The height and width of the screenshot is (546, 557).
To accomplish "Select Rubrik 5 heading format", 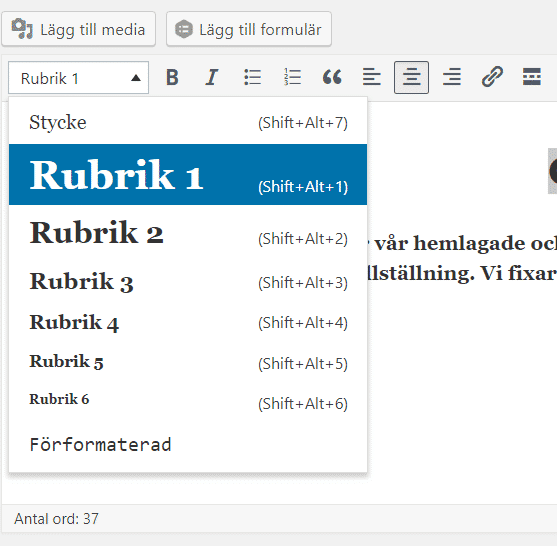I will click(188, 362).
